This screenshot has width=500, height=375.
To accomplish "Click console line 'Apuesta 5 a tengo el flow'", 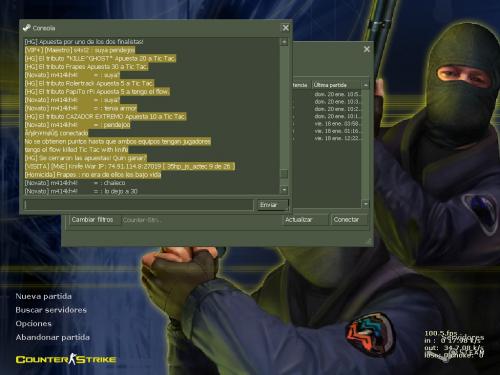I will tap(97, 92).
